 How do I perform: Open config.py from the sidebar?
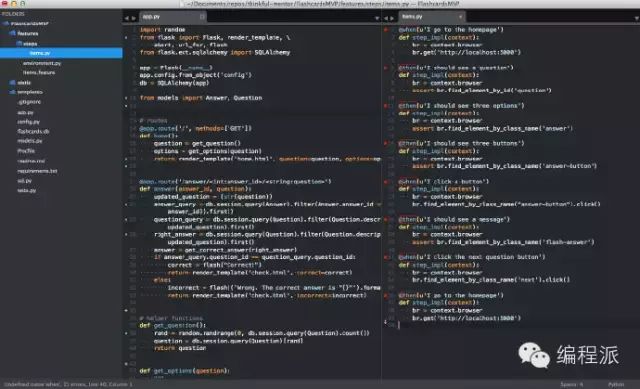click(29, 122)
